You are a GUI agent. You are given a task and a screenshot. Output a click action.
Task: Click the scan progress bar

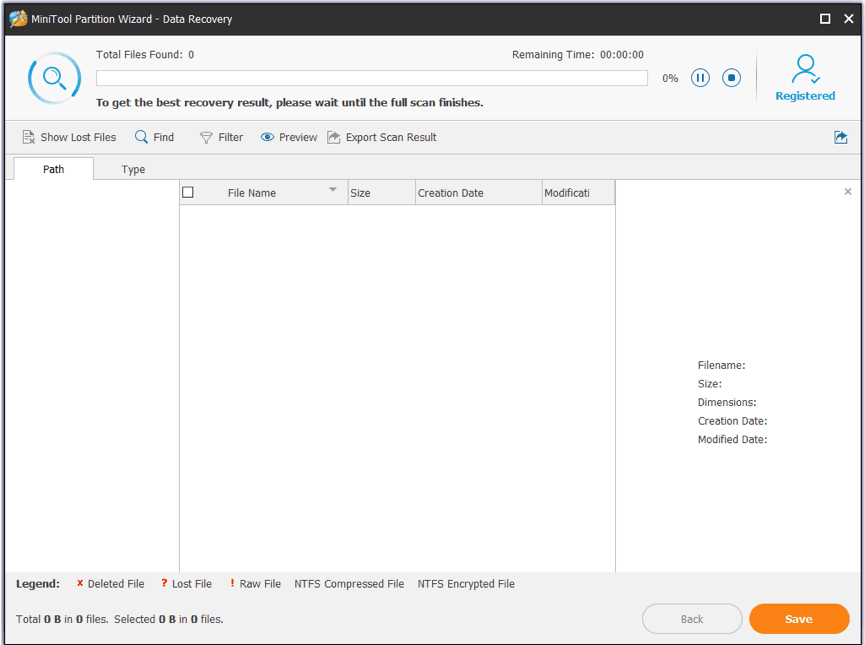tap(372, 78)
